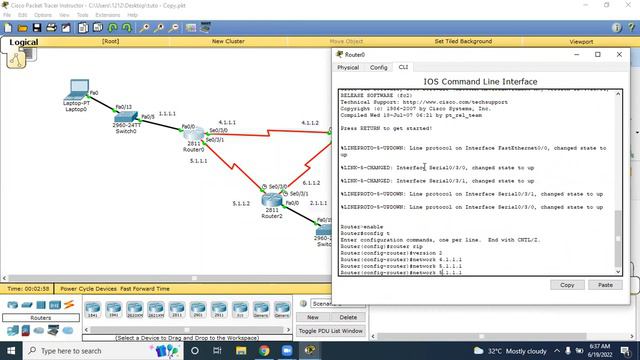Select the Hubs device category icon

(x=41, y=305)
